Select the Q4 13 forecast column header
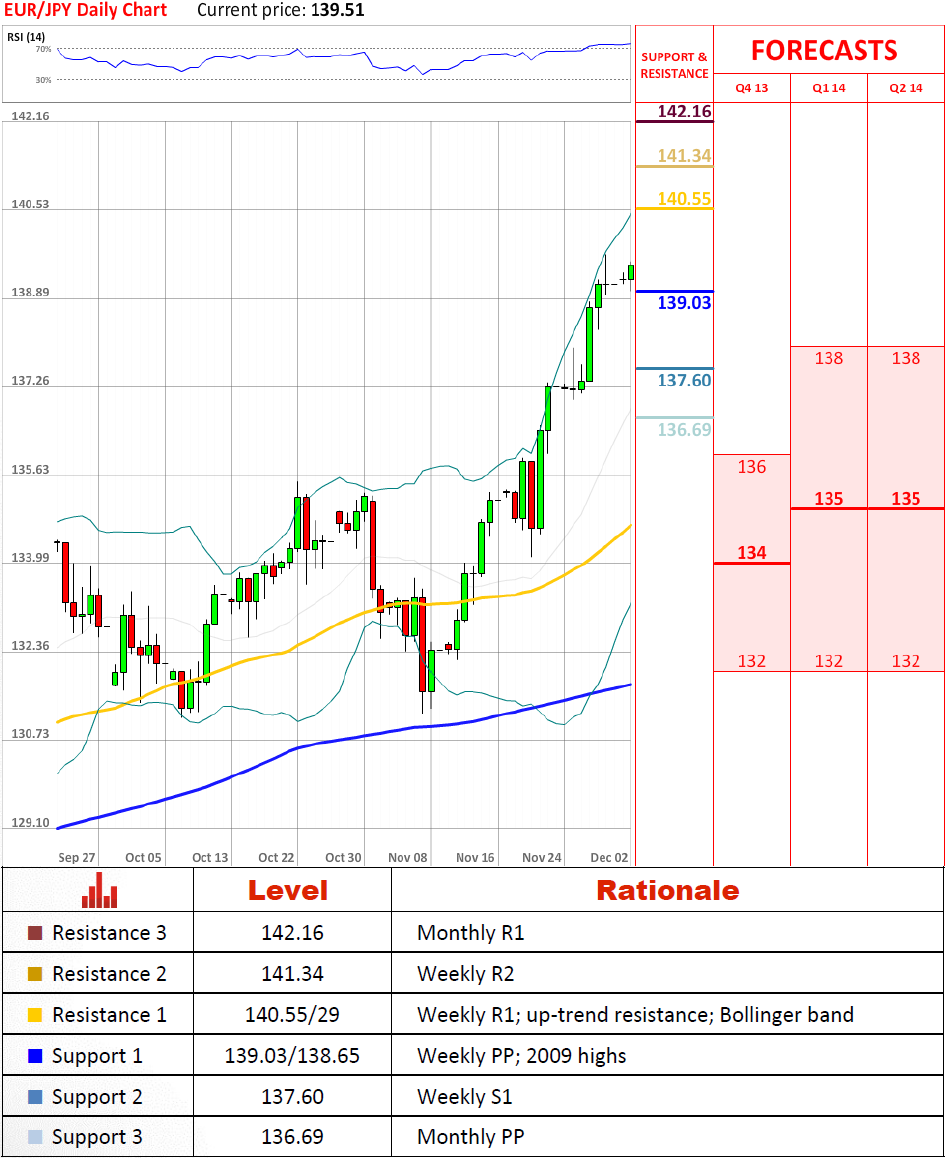 [752, 88]
